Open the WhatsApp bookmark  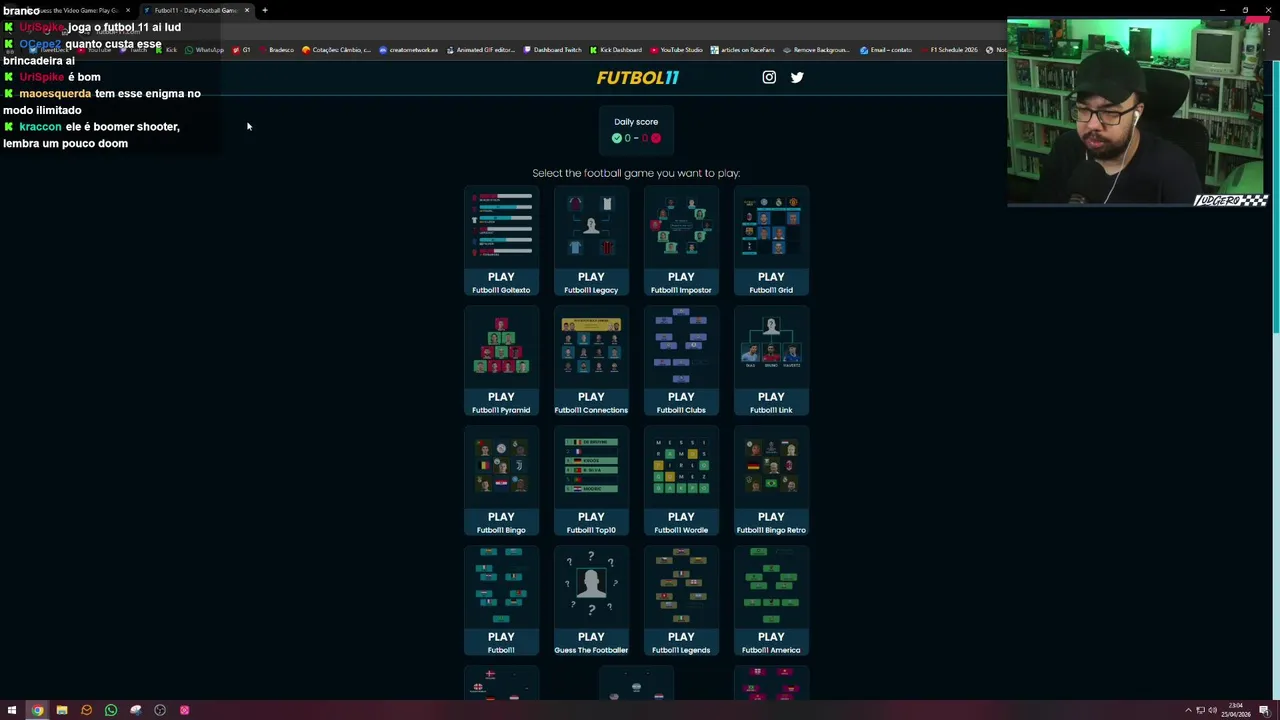(204, 50)
